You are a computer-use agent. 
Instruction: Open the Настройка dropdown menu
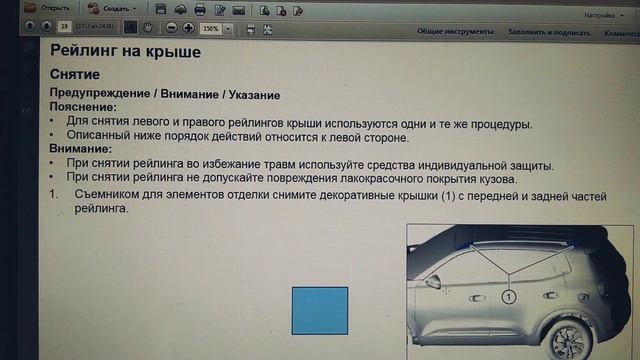[x=604, y=16]
